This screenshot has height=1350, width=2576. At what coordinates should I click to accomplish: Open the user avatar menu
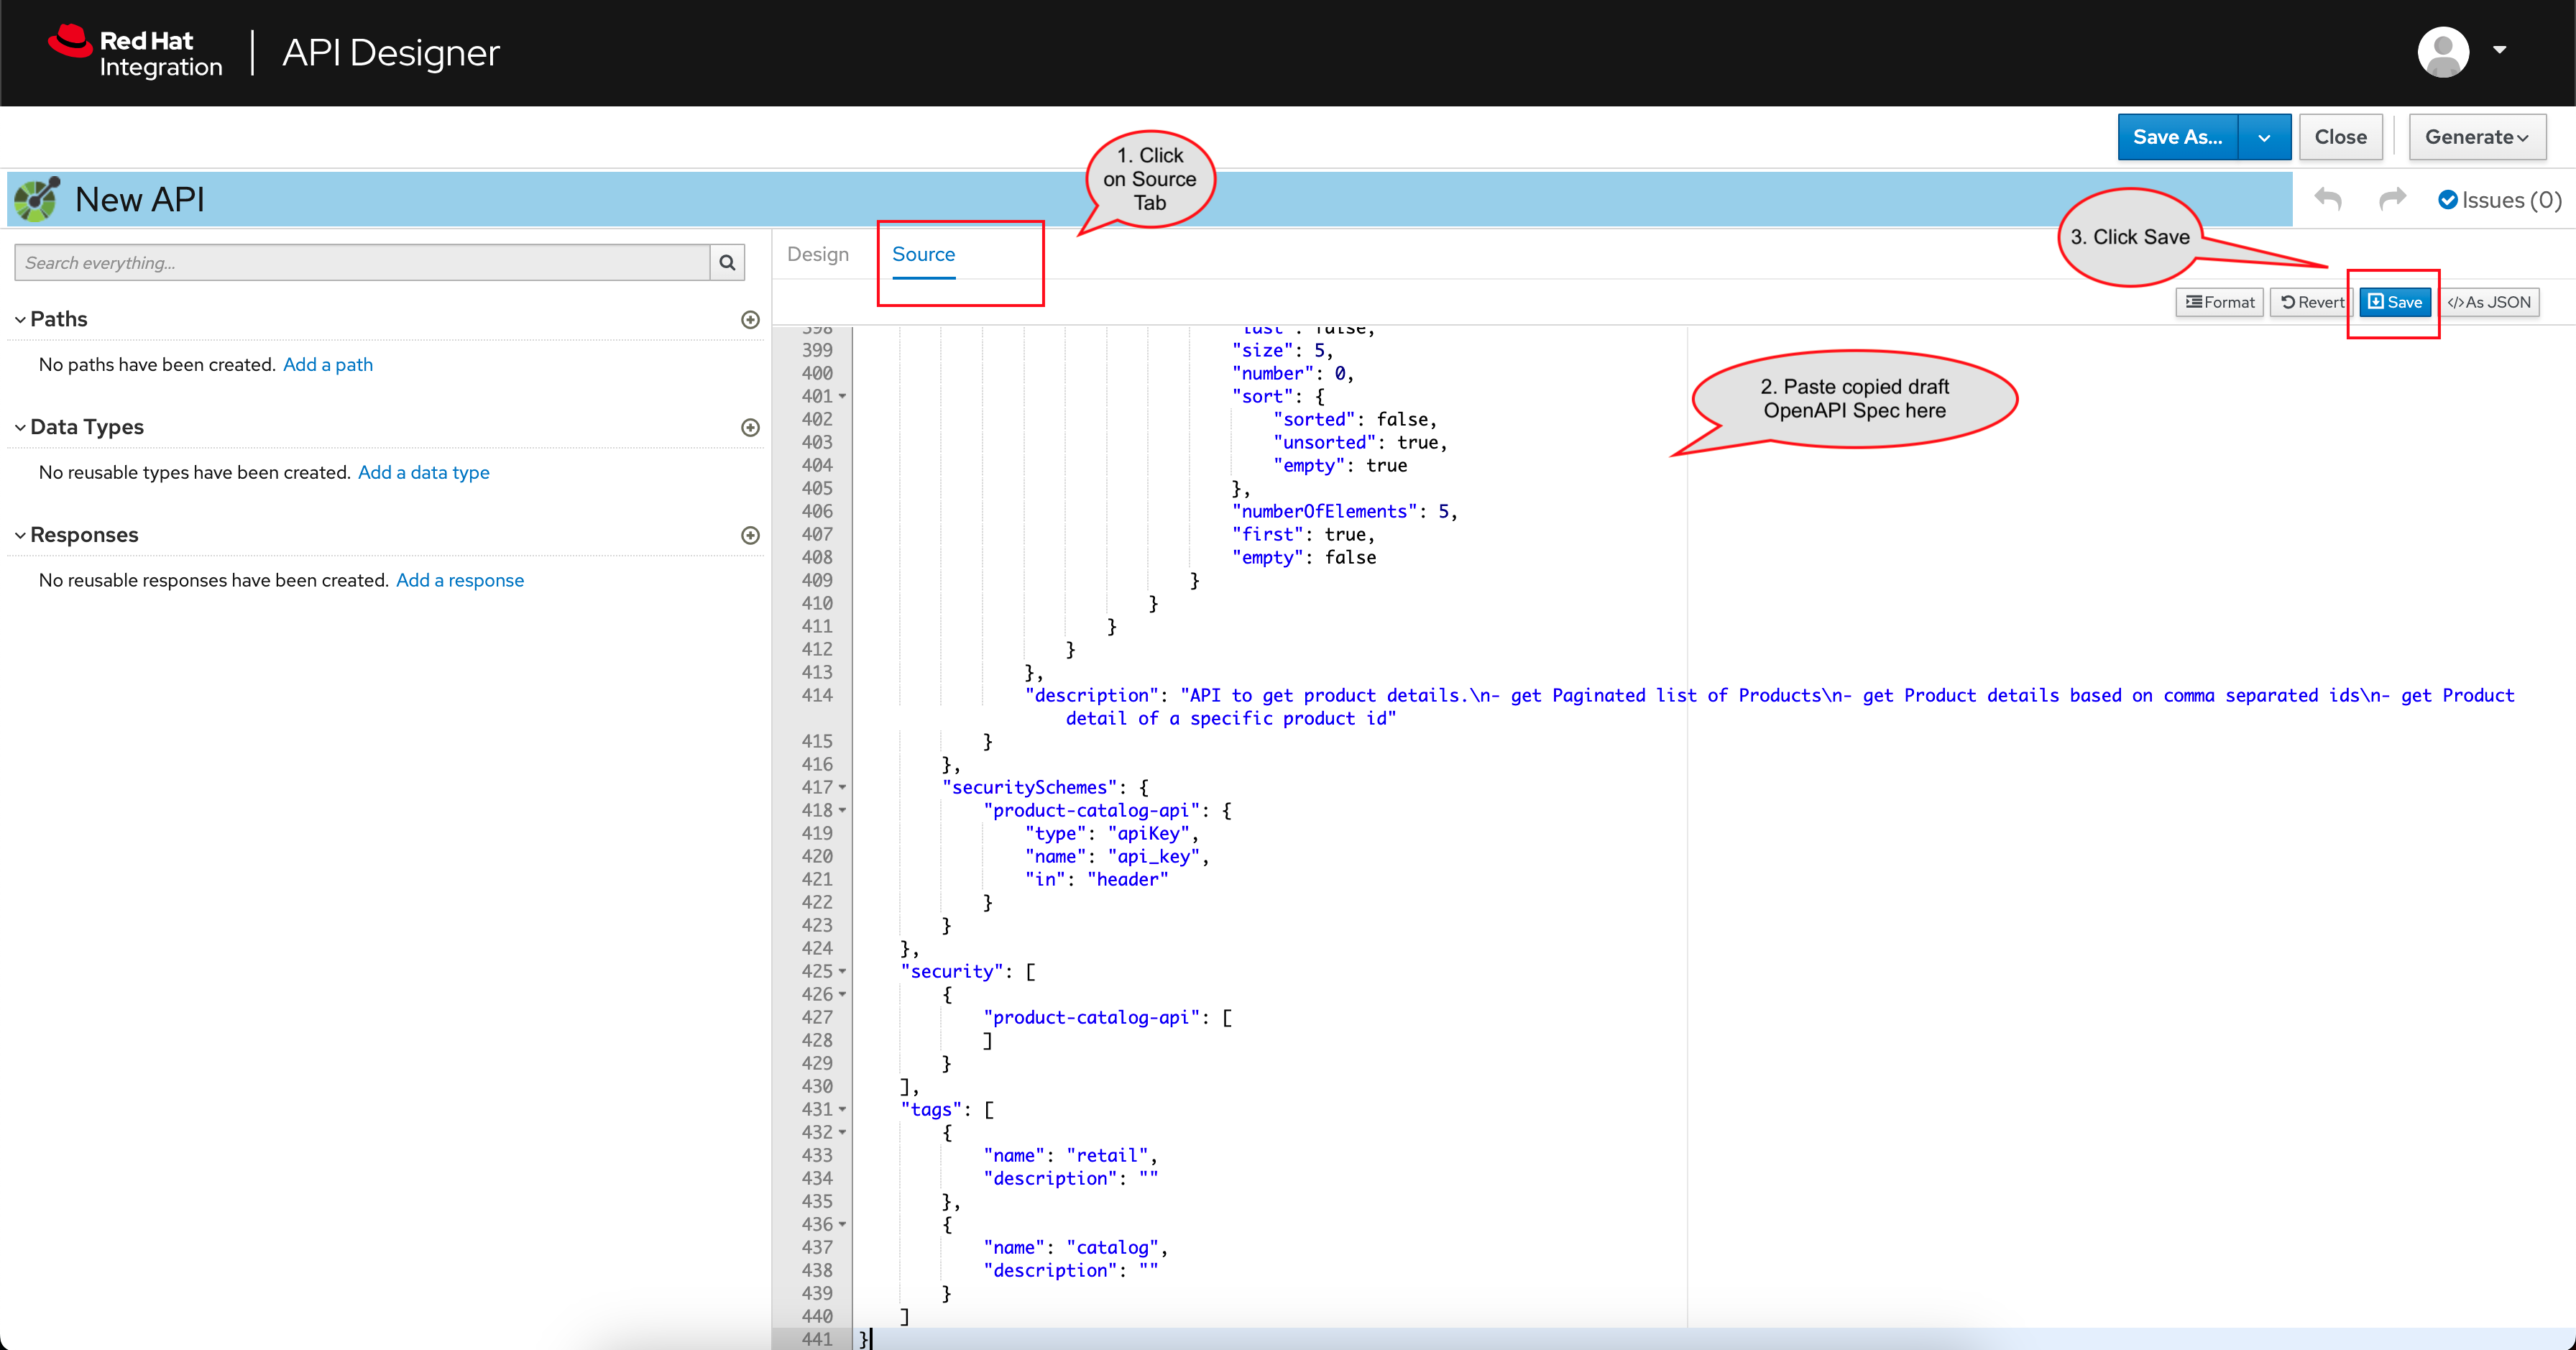click(2443, 52)
